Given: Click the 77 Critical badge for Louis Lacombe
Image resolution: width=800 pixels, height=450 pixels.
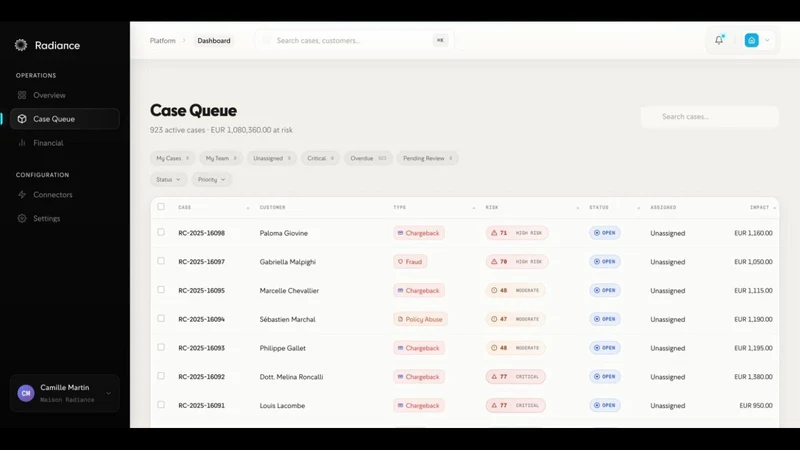Looking at the screenshot, I should click(x=515, y=406).
